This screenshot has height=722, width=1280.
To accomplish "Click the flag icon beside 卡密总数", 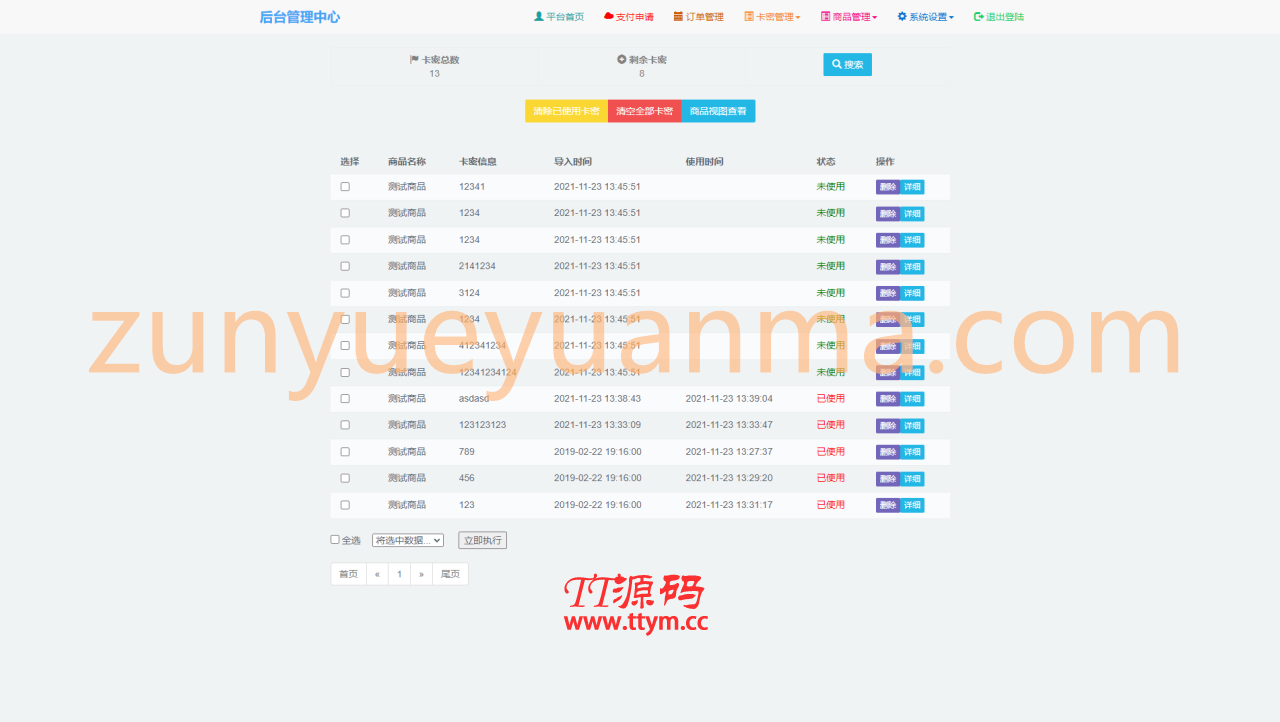I will click(x=414, y=60).
